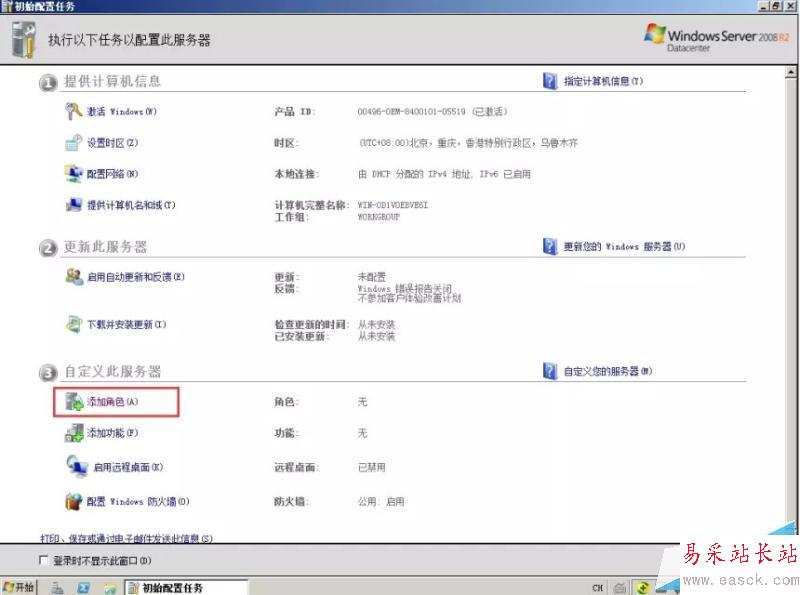Screen dimensions: 800x595
Task: Click help icon beside 指定计算机信息
Action: coord(550,81)
